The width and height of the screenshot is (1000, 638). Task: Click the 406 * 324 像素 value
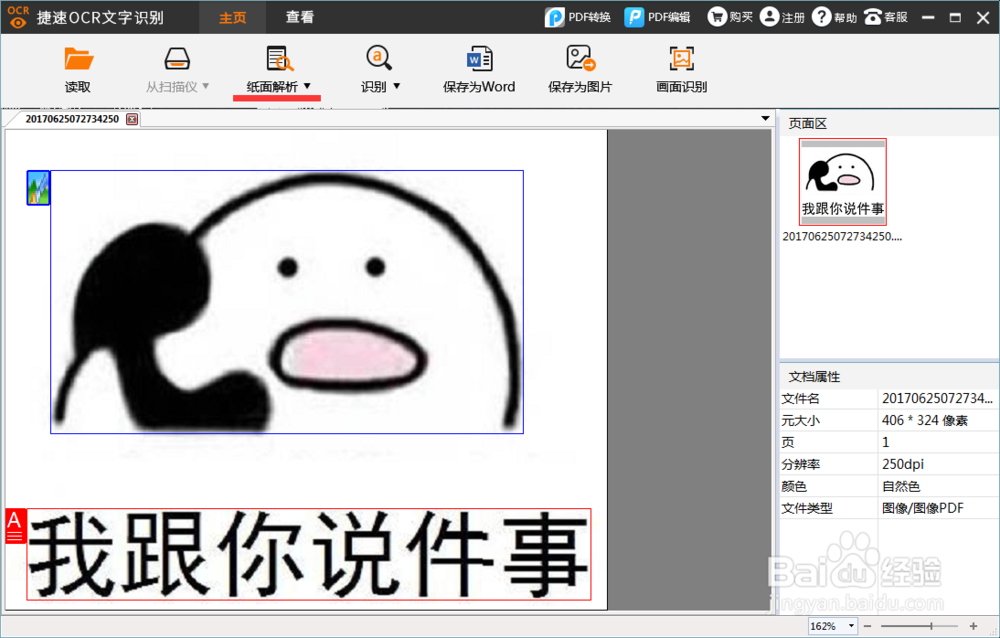(x=925, y=420)
